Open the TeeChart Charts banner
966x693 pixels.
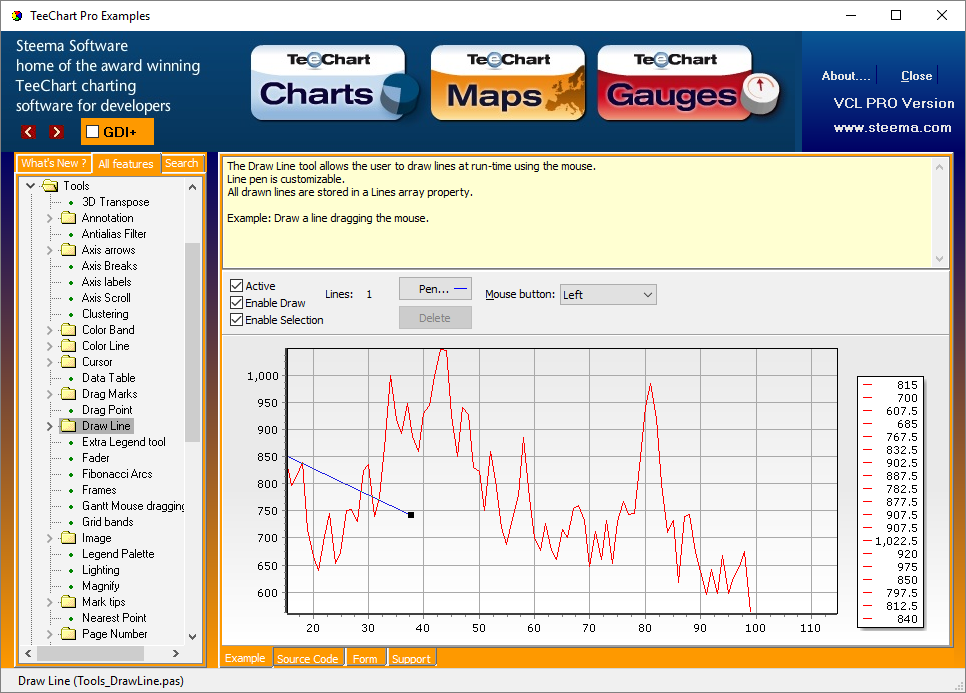tap(335, 83)
